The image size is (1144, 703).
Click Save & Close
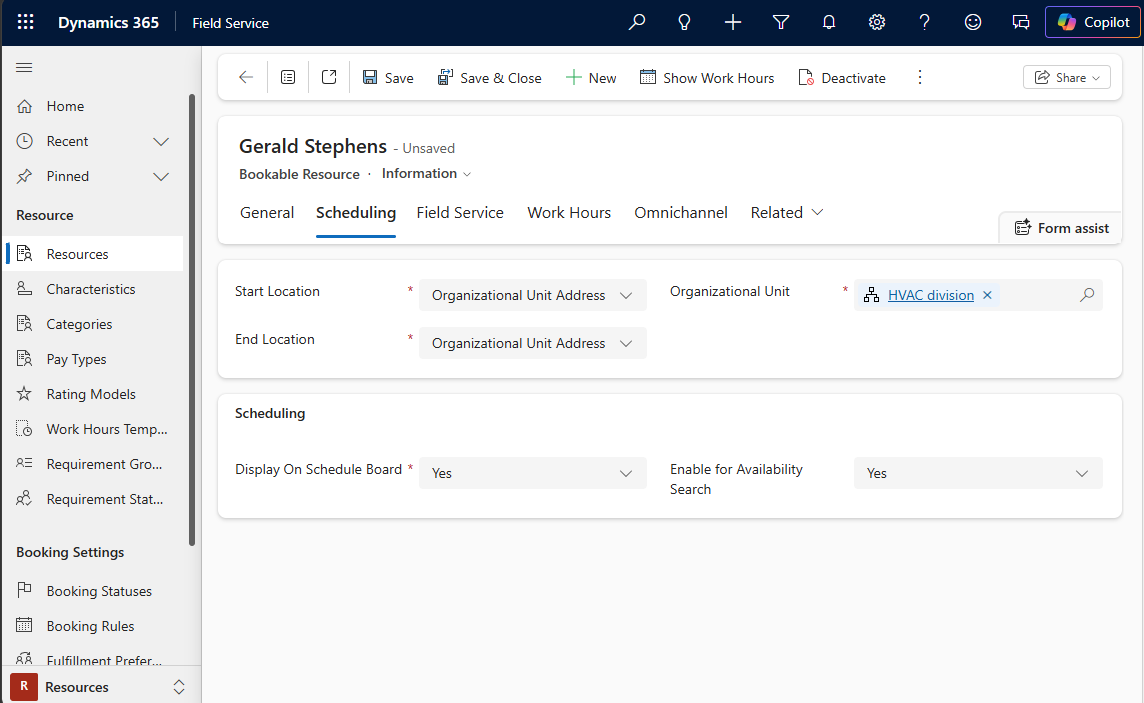pyautogui.click(x=490, y=77)
